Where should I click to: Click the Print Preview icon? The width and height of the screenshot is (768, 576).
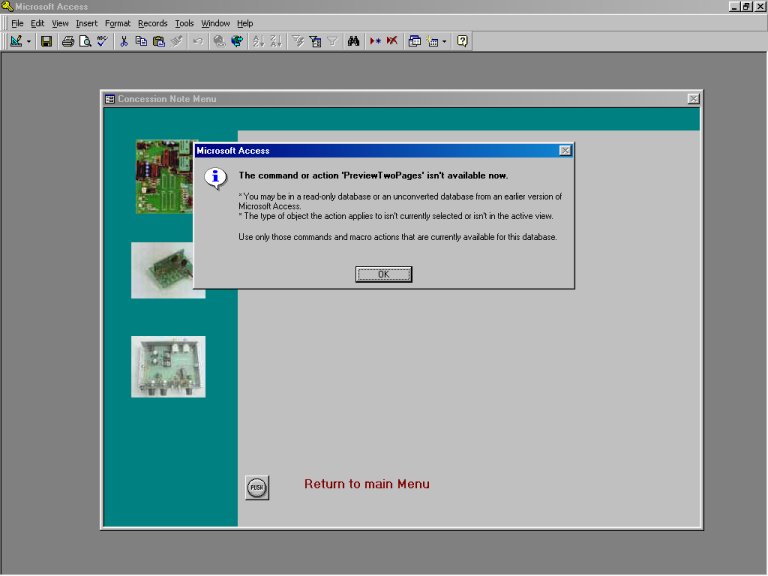click(x=85, y=41)
